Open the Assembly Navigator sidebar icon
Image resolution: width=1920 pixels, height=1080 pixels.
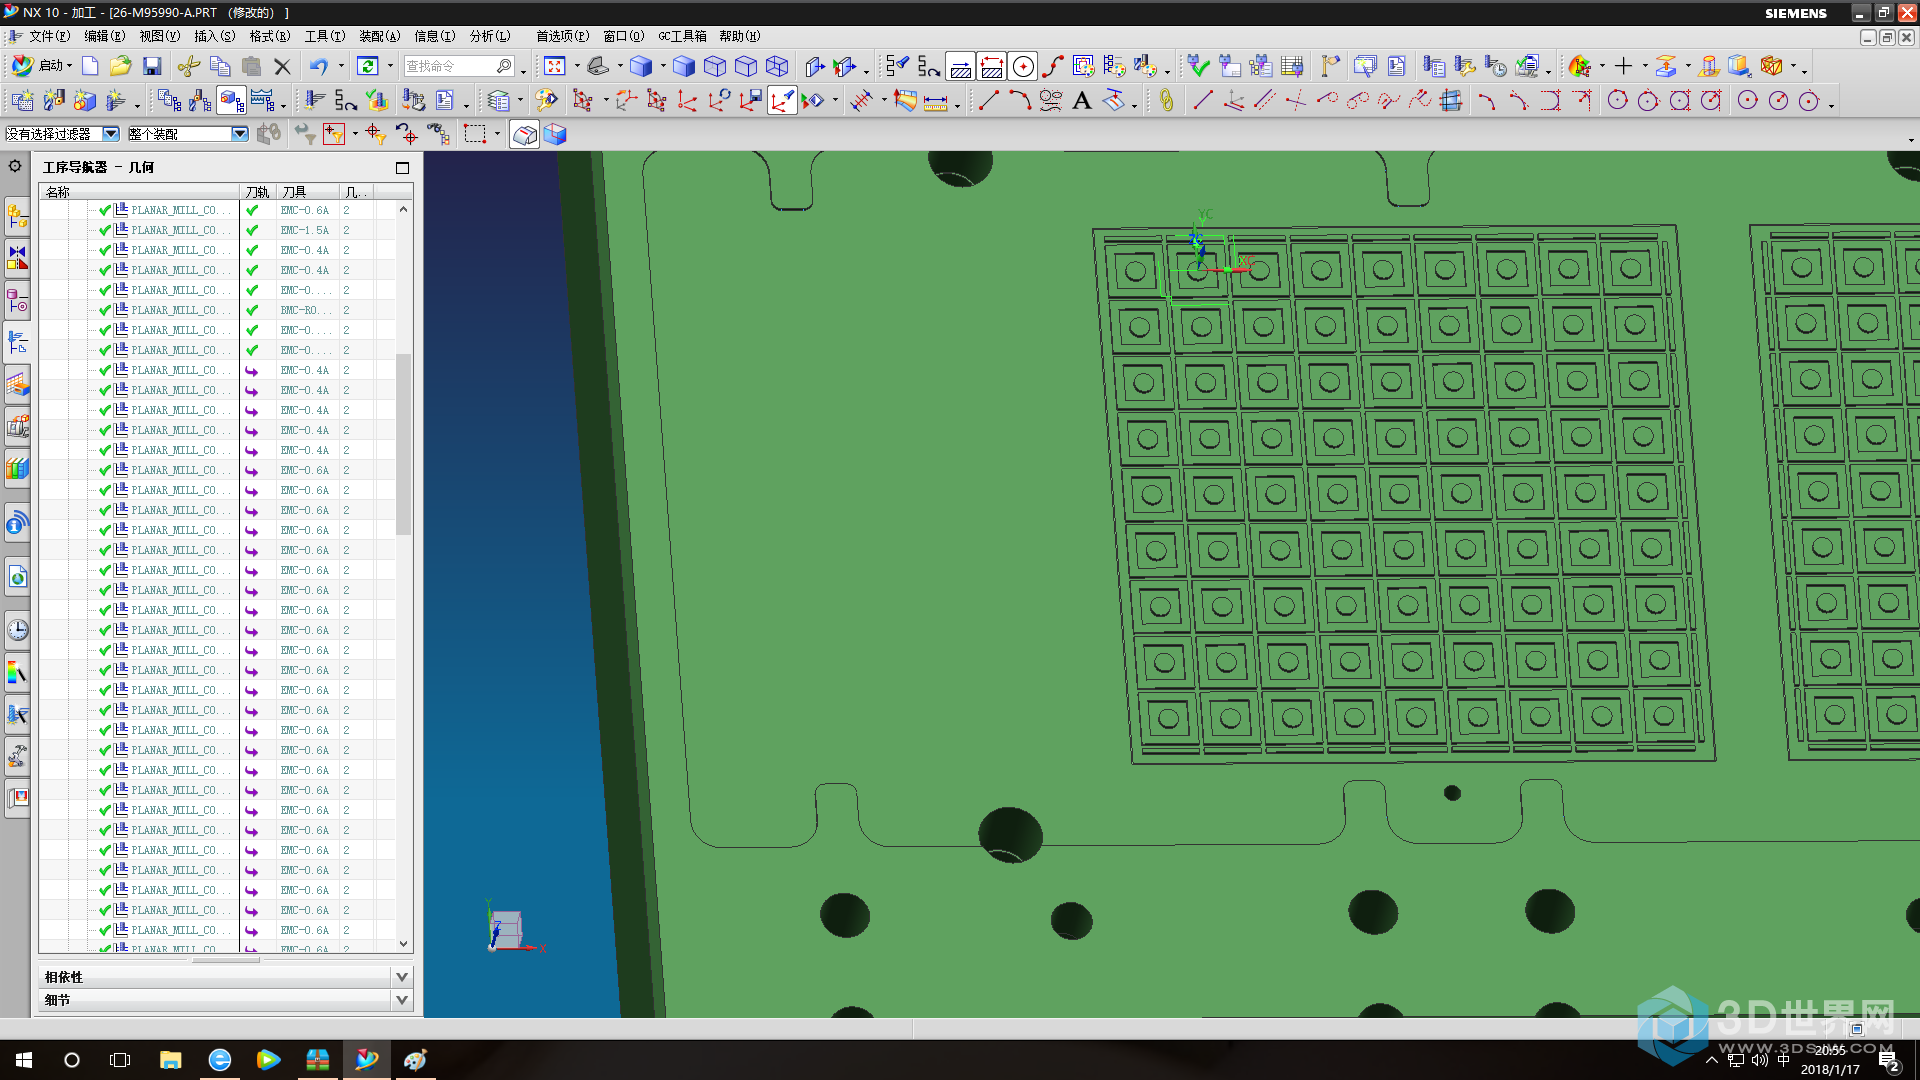tap(17, 216)
